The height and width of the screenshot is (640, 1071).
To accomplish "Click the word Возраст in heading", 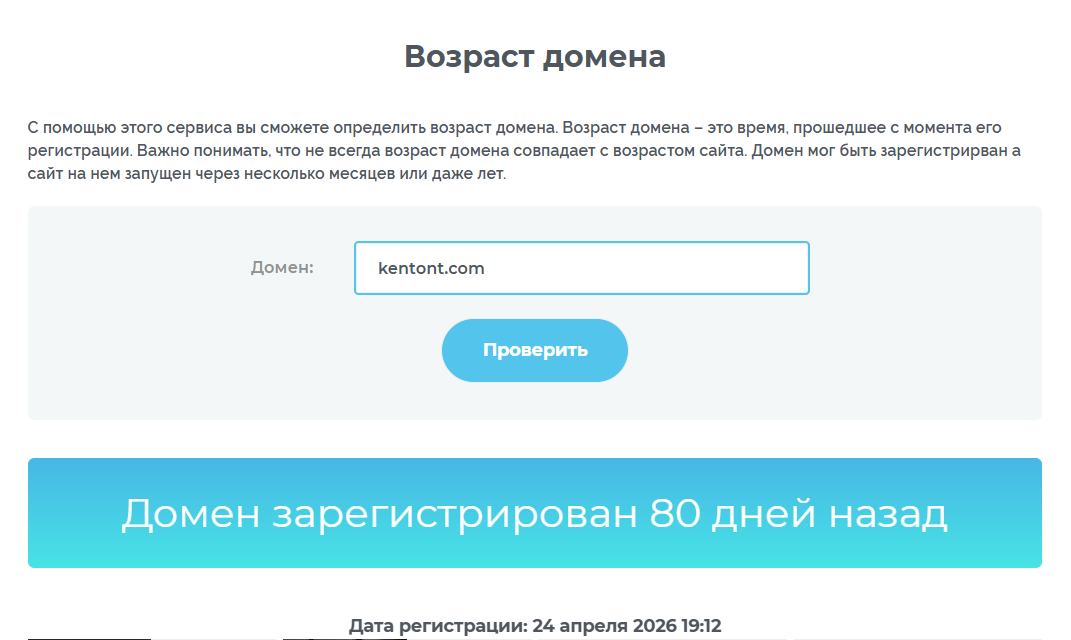I will coord(469,57).
